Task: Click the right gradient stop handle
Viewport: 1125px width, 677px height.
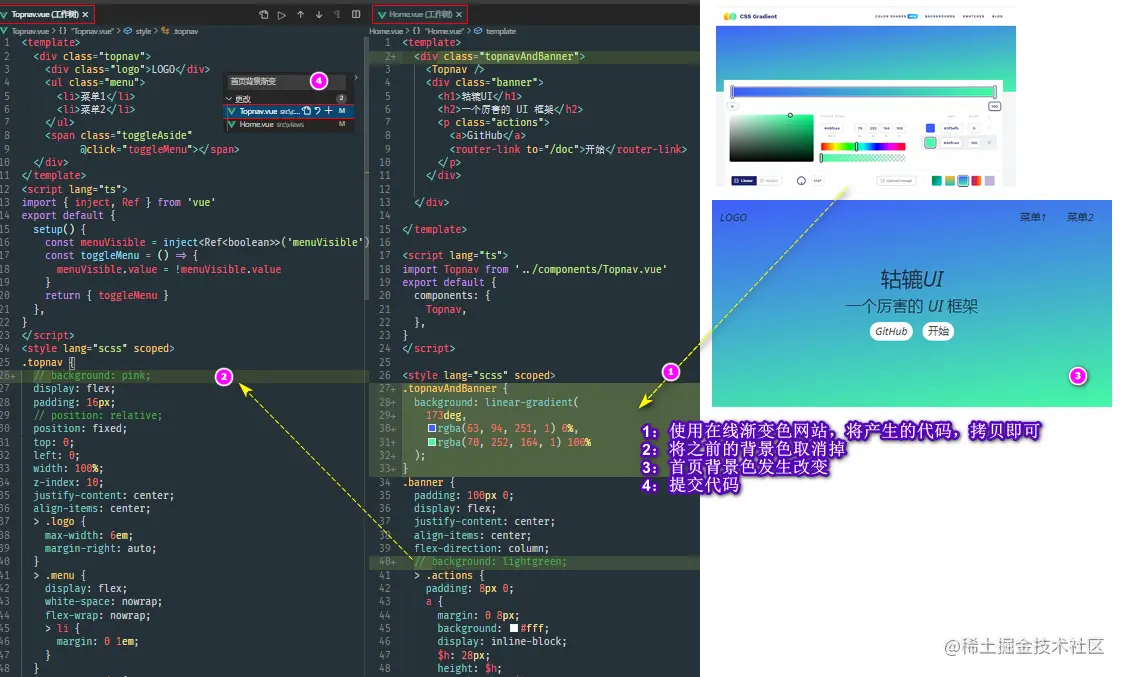Action: point(994,92)
